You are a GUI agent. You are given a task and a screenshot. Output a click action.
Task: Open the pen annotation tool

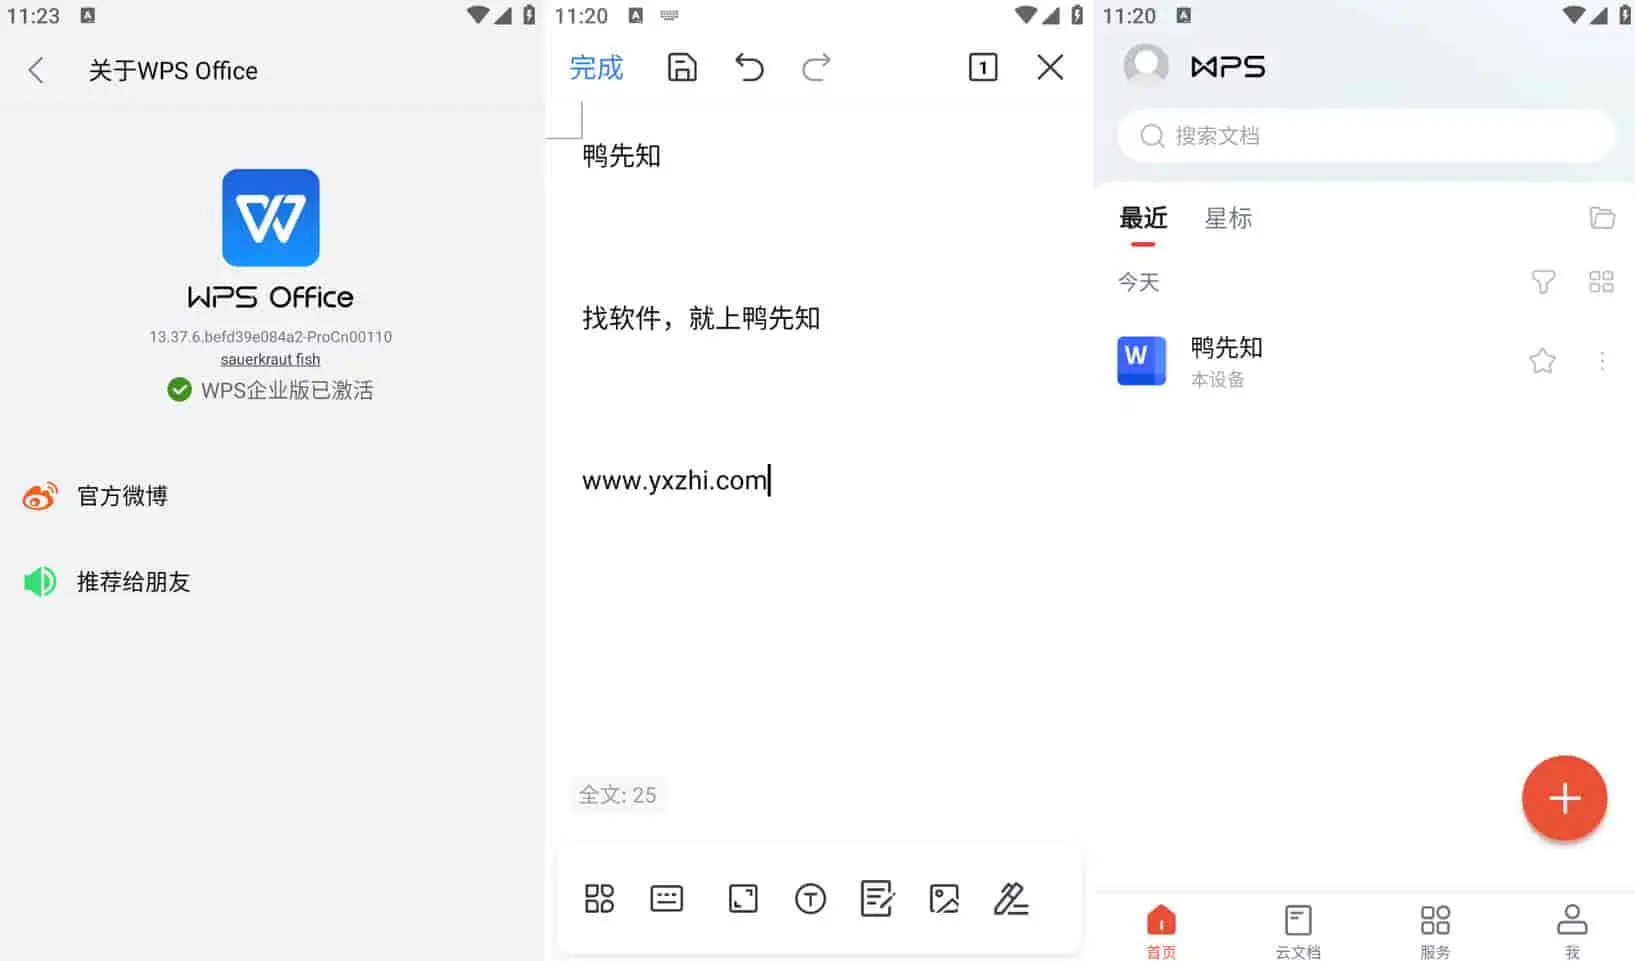[x=1011, y=899]
